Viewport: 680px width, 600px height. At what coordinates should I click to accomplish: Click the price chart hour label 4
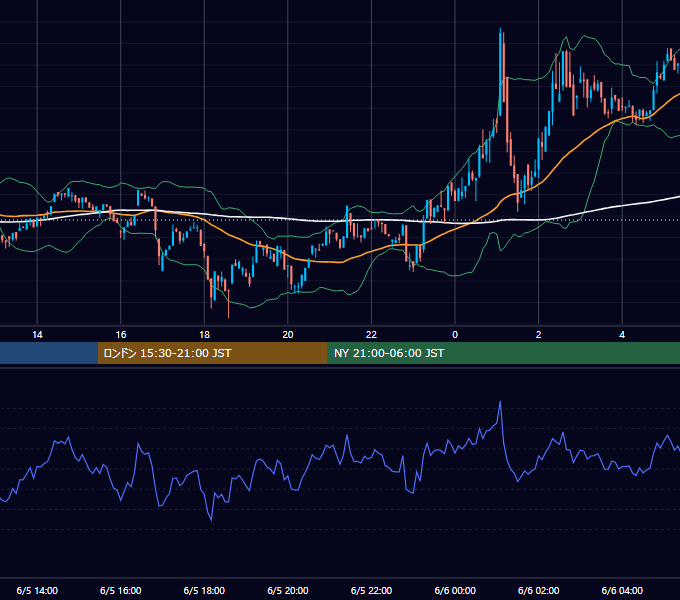tap(622, 335)
